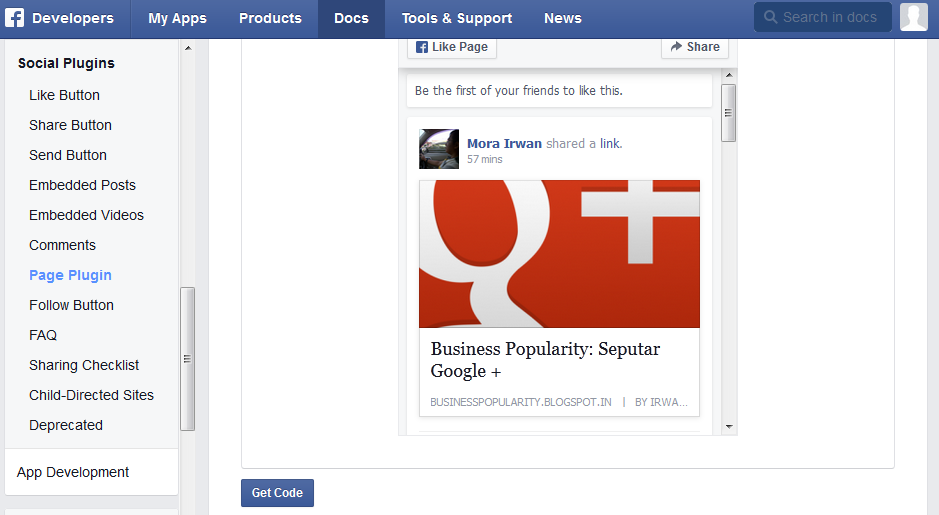Click Mora Irwan's profile thumbnail

pos(439,149)
